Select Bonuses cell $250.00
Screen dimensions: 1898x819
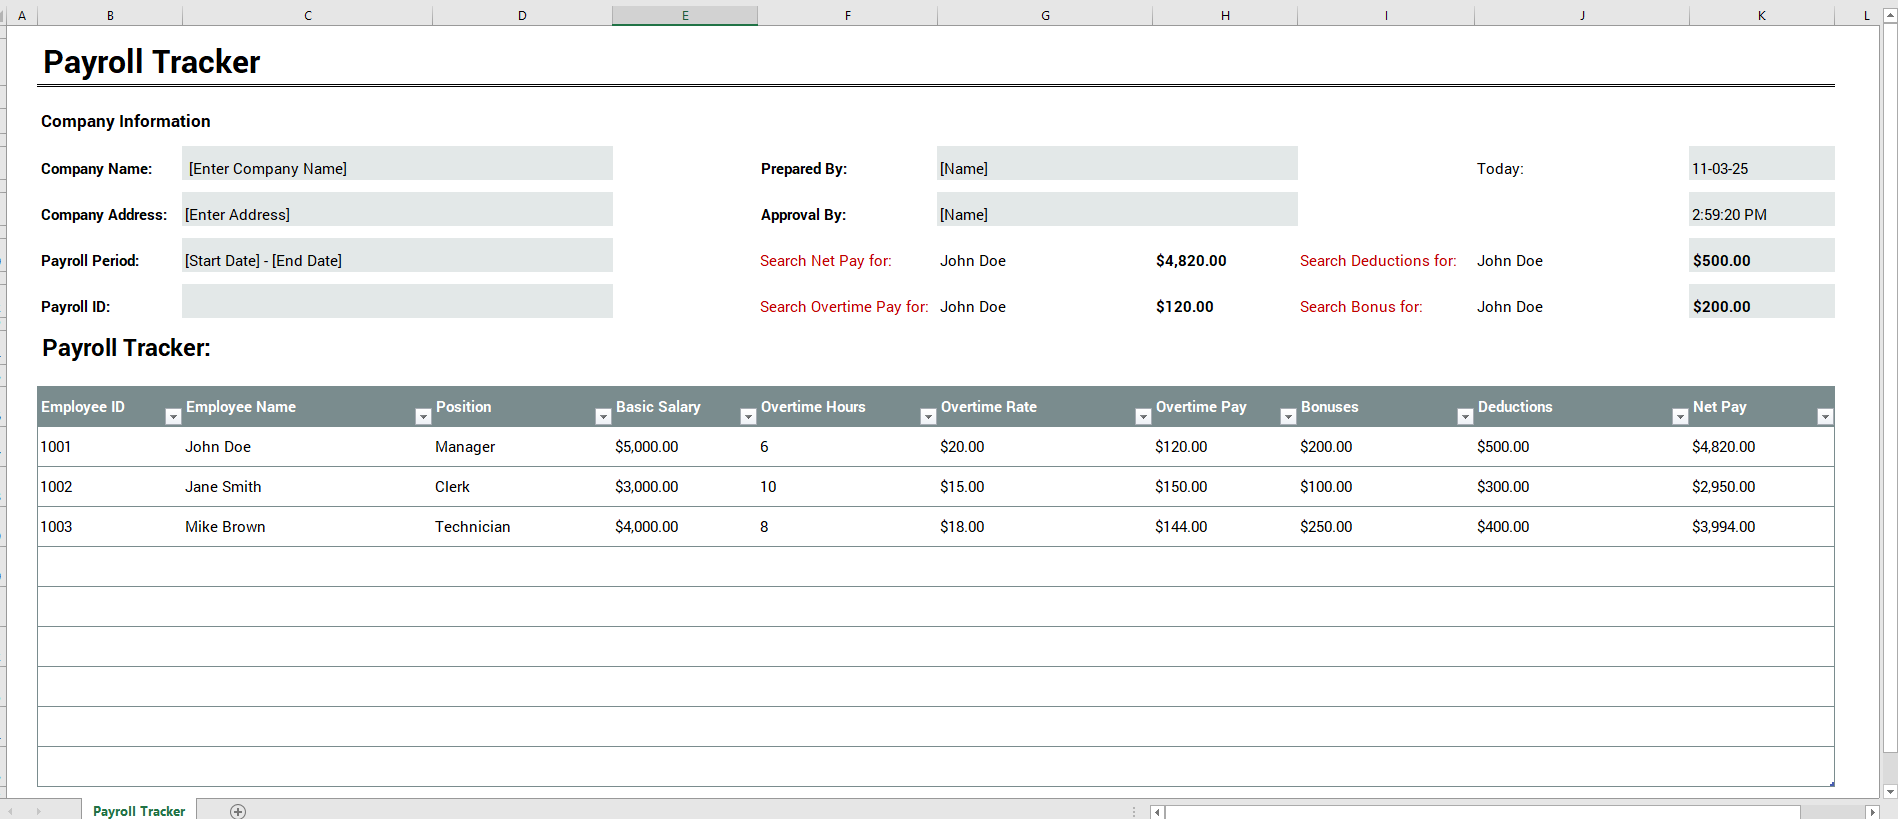(x=1386, y=527)
